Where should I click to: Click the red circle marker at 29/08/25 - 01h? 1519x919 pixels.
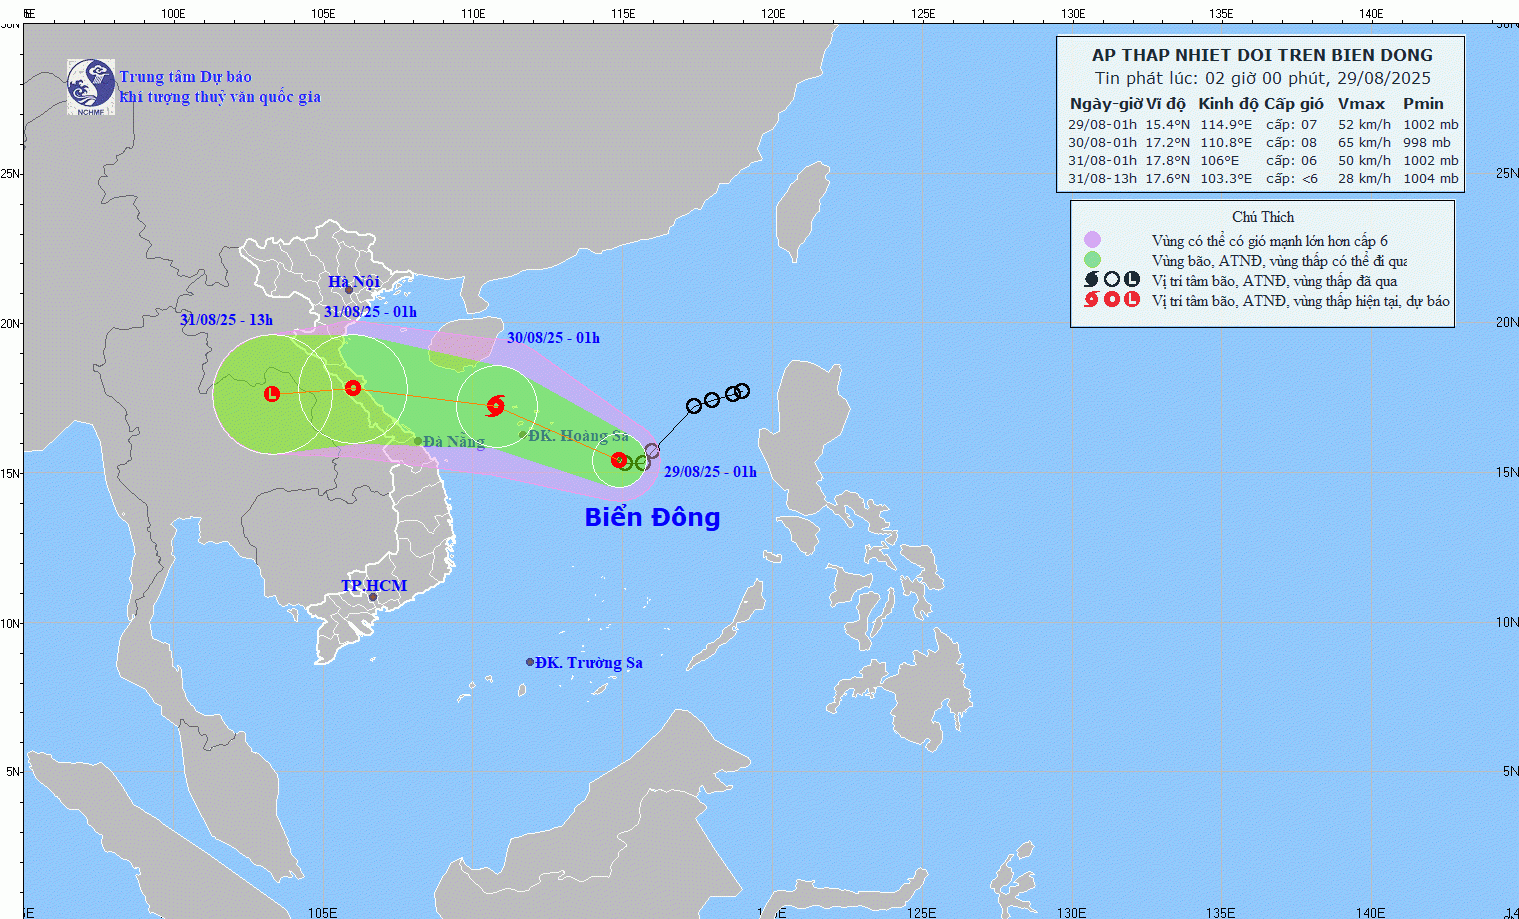pos(619,460)
